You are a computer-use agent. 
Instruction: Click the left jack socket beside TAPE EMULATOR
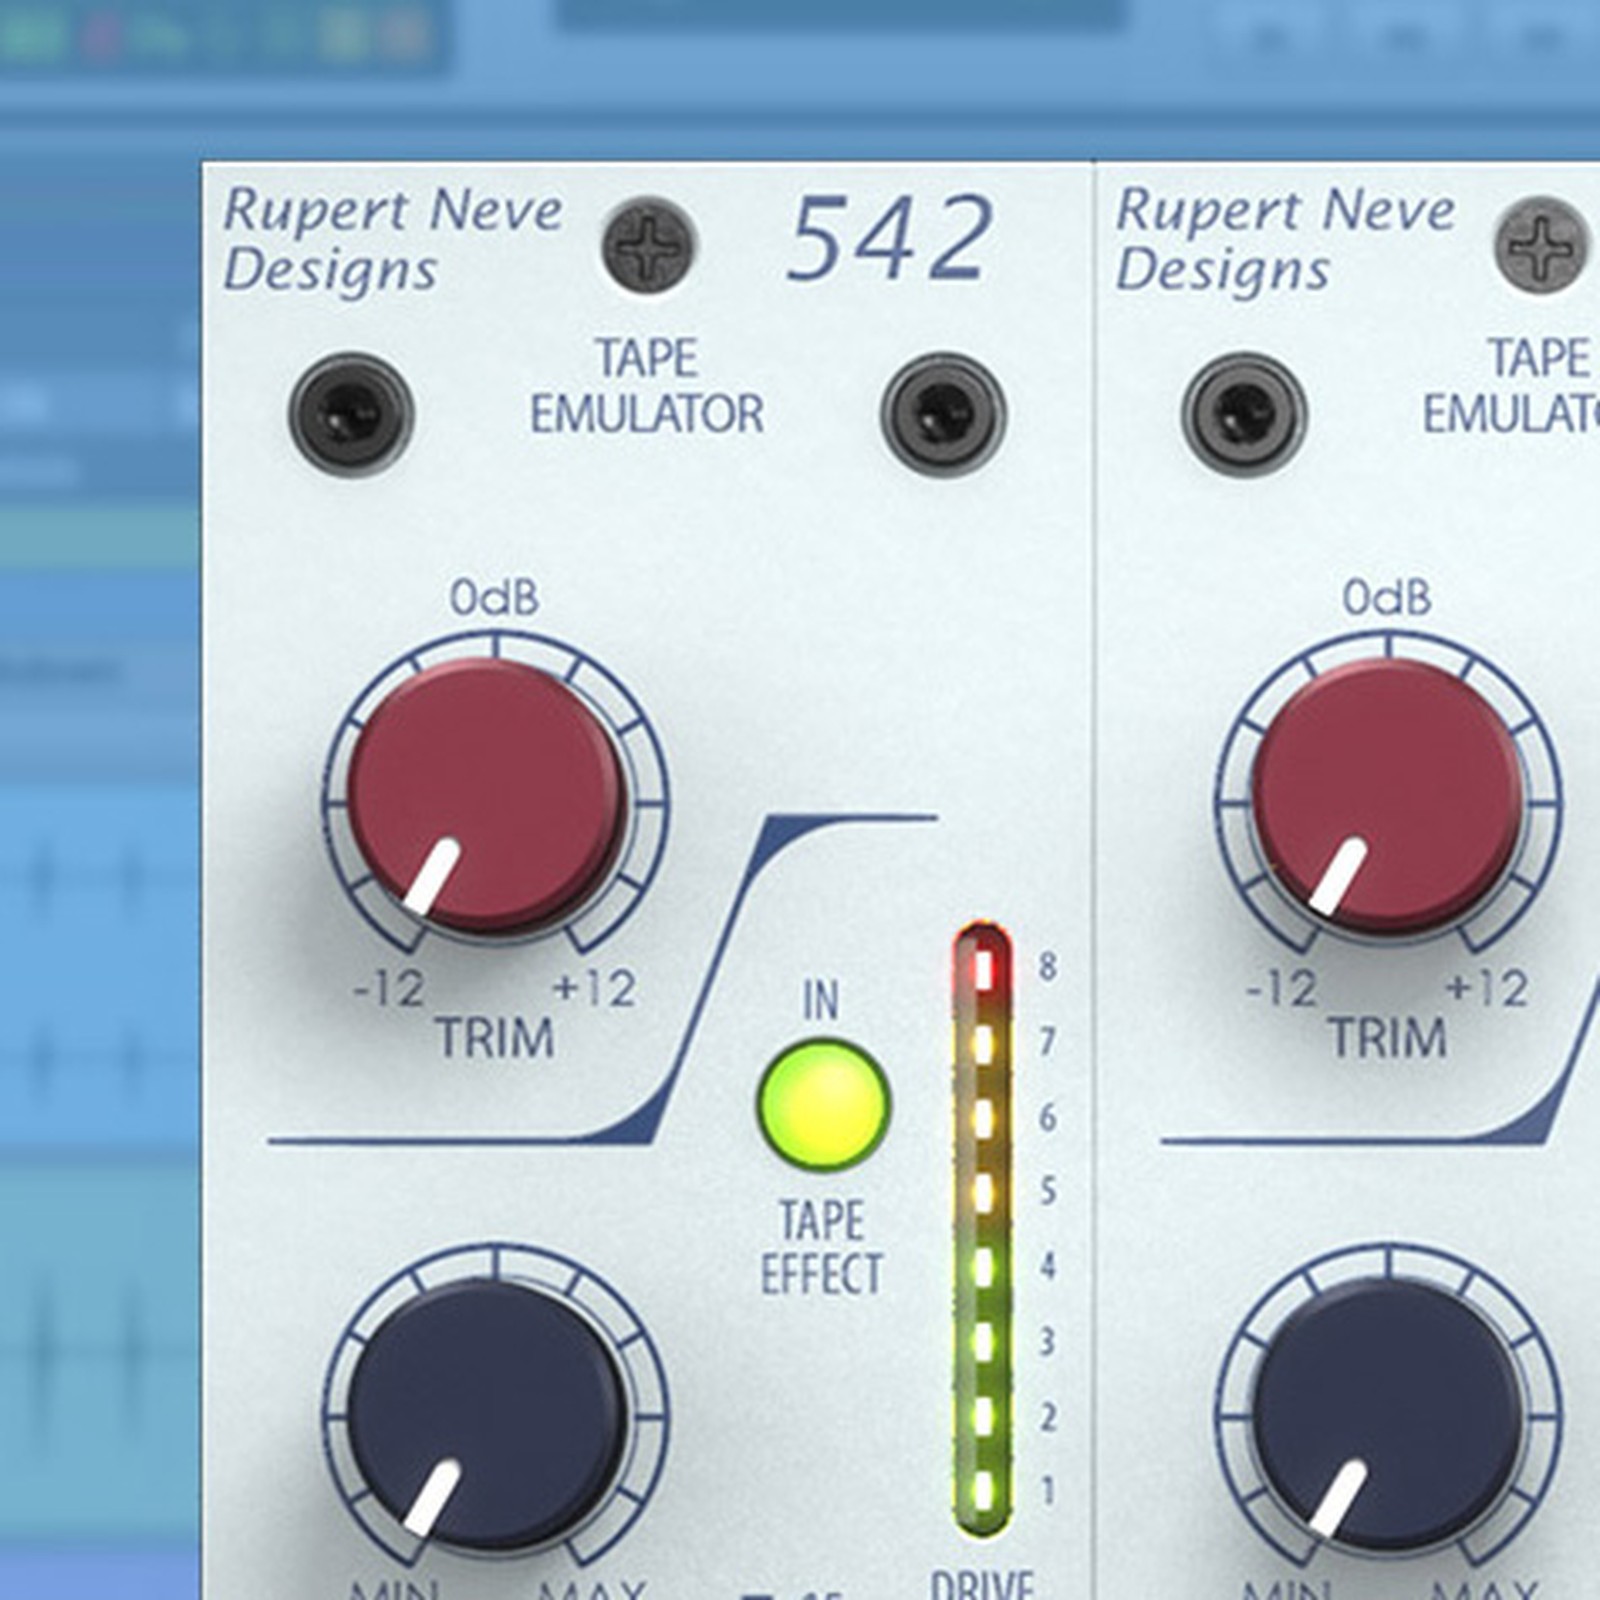[351, 414]
